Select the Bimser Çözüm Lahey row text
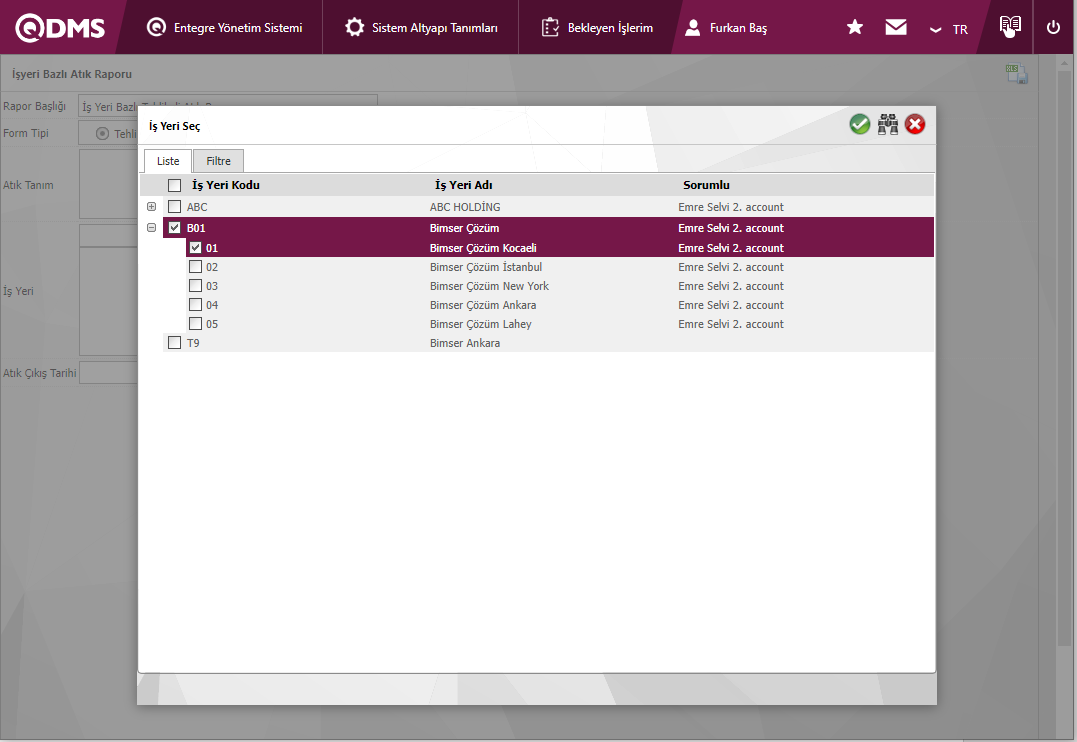Image resolution: width=1077 pixels, height=742 pixels. coord(481,324)
